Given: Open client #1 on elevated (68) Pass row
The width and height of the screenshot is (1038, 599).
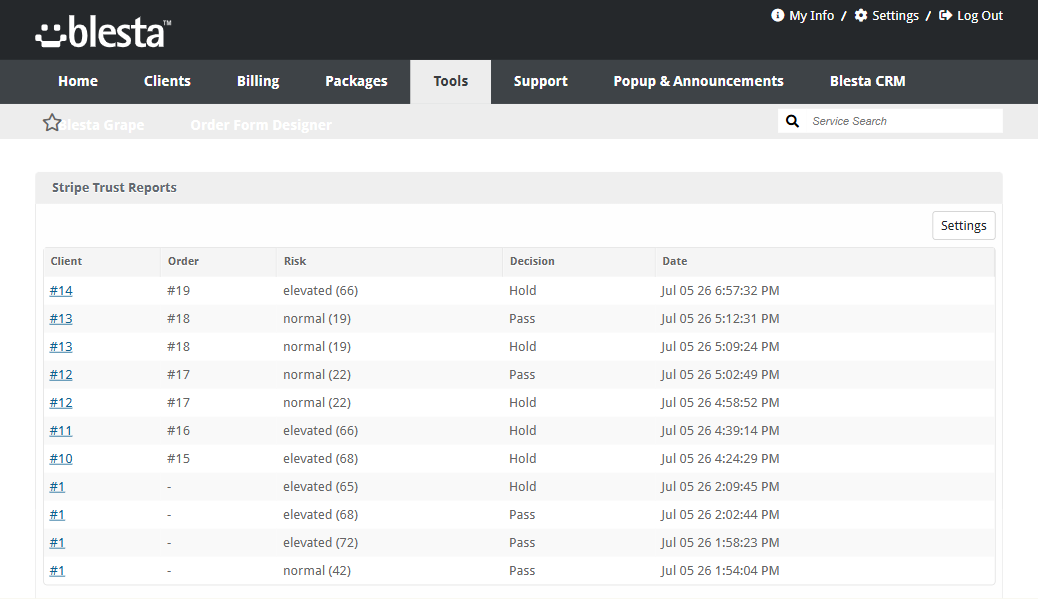Looking at the screenshot, I should coord(57,515).
